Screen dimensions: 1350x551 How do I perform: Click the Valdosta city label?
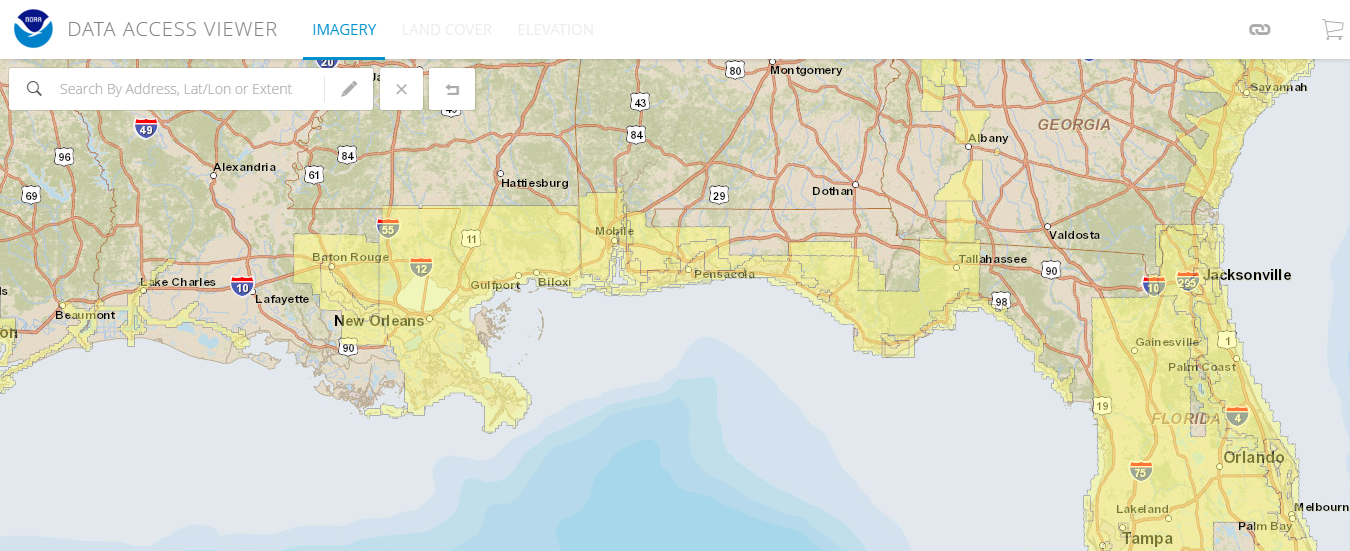1075,235
